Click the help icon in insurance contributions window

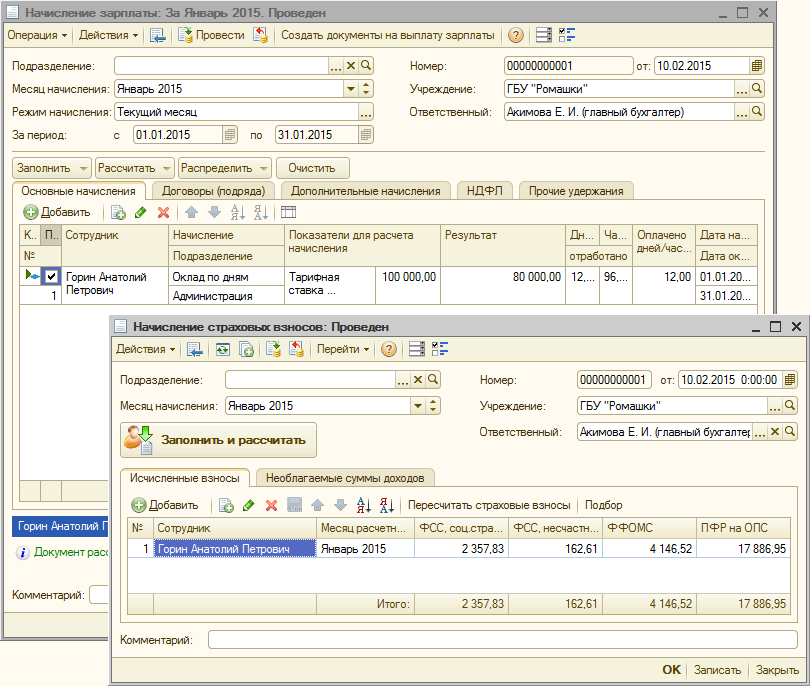click(388, 349)
